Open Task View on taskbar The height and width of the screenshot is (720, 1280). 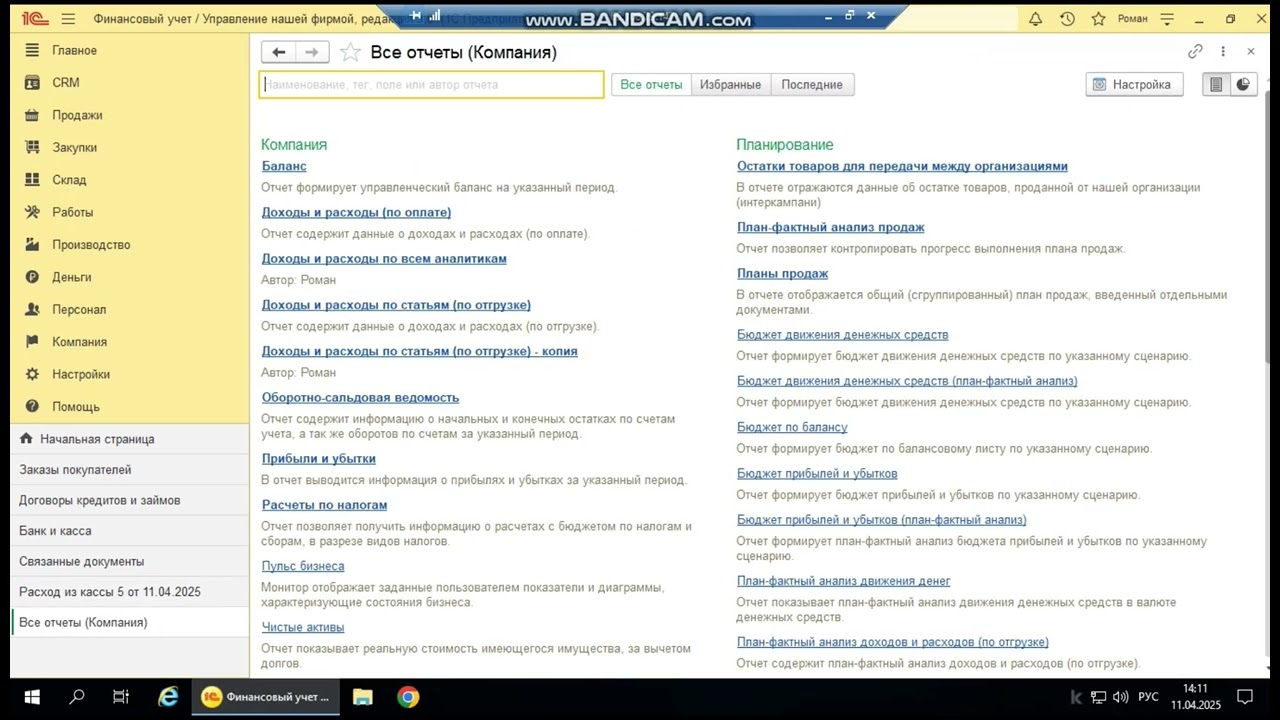pos(121,698)
